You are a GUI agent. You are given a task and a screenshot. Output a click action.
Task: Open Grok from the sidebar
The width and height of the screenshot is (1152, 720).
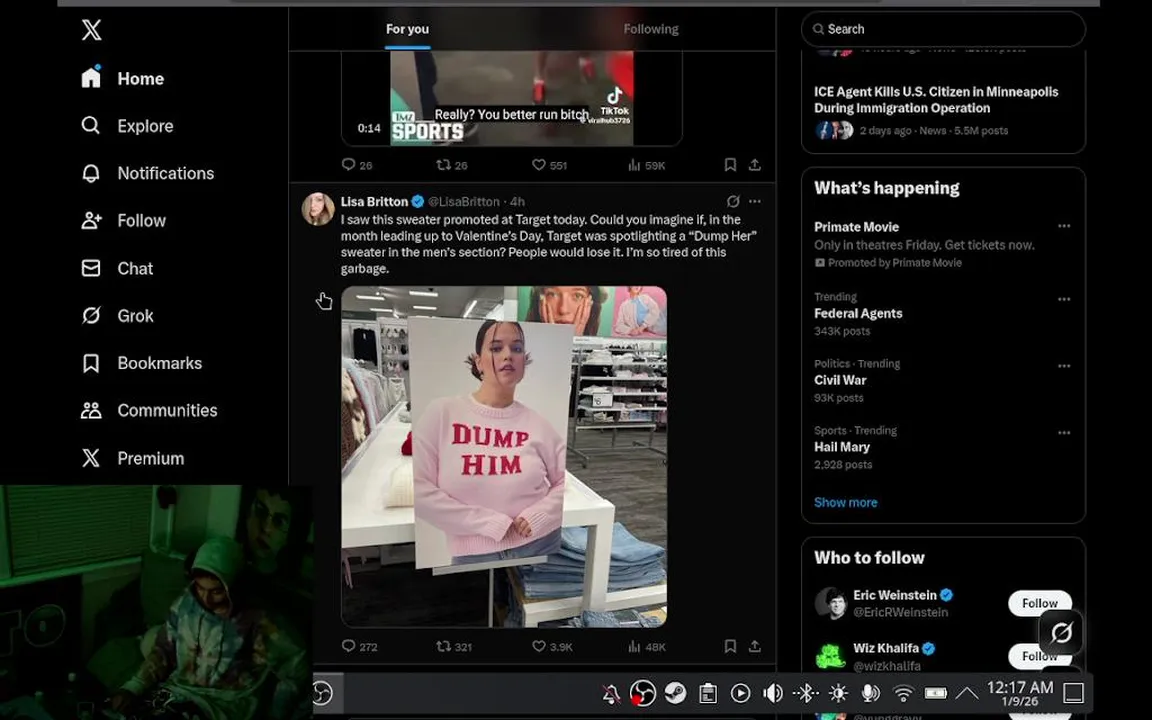click(118, 316)
